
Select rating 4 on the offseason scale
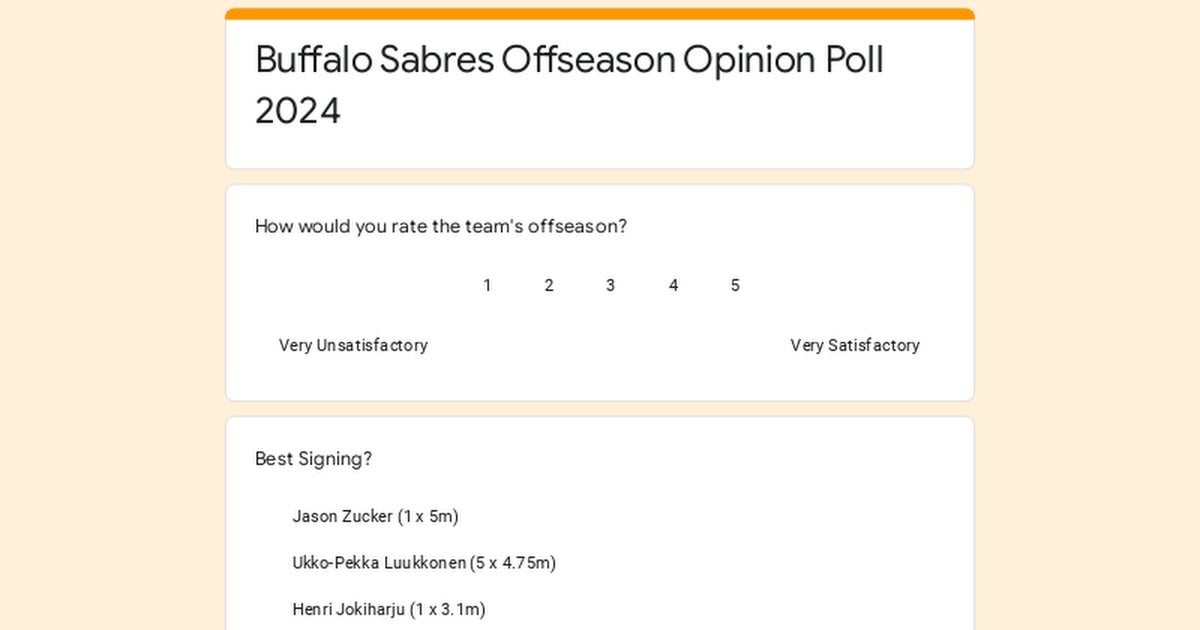tap(673, 286)
